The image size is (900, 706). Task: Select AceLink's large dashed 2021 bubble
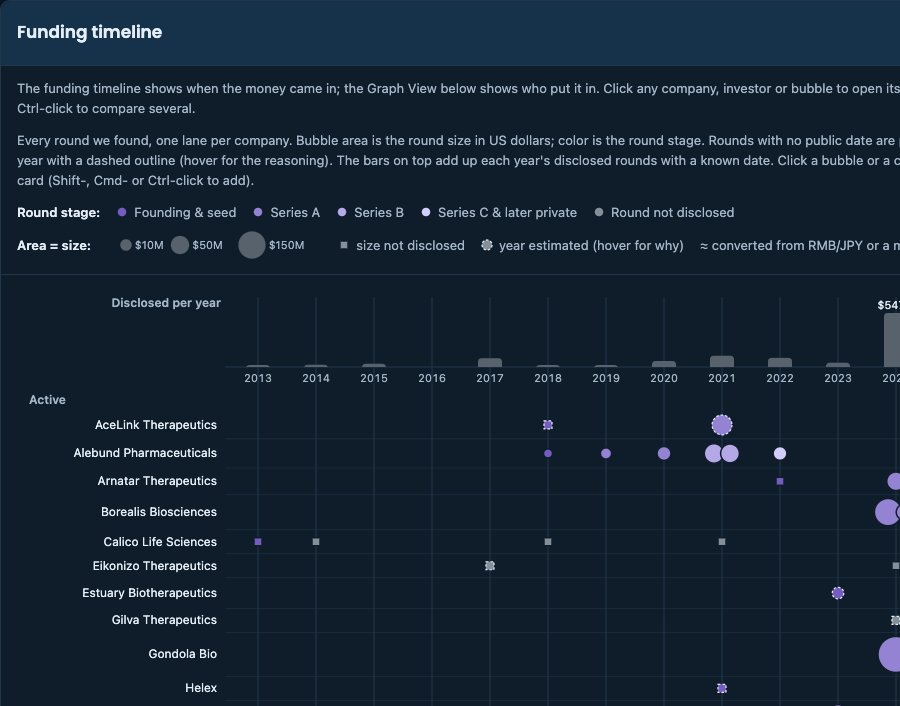721,425
